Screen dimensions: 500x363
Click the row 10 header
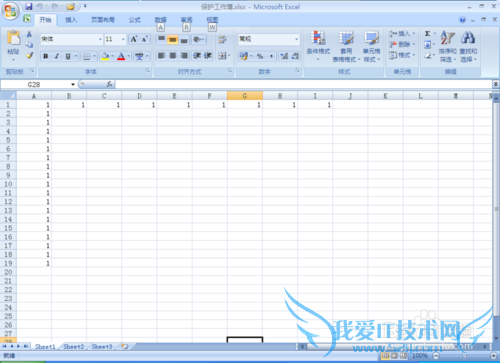click(8, 184)
